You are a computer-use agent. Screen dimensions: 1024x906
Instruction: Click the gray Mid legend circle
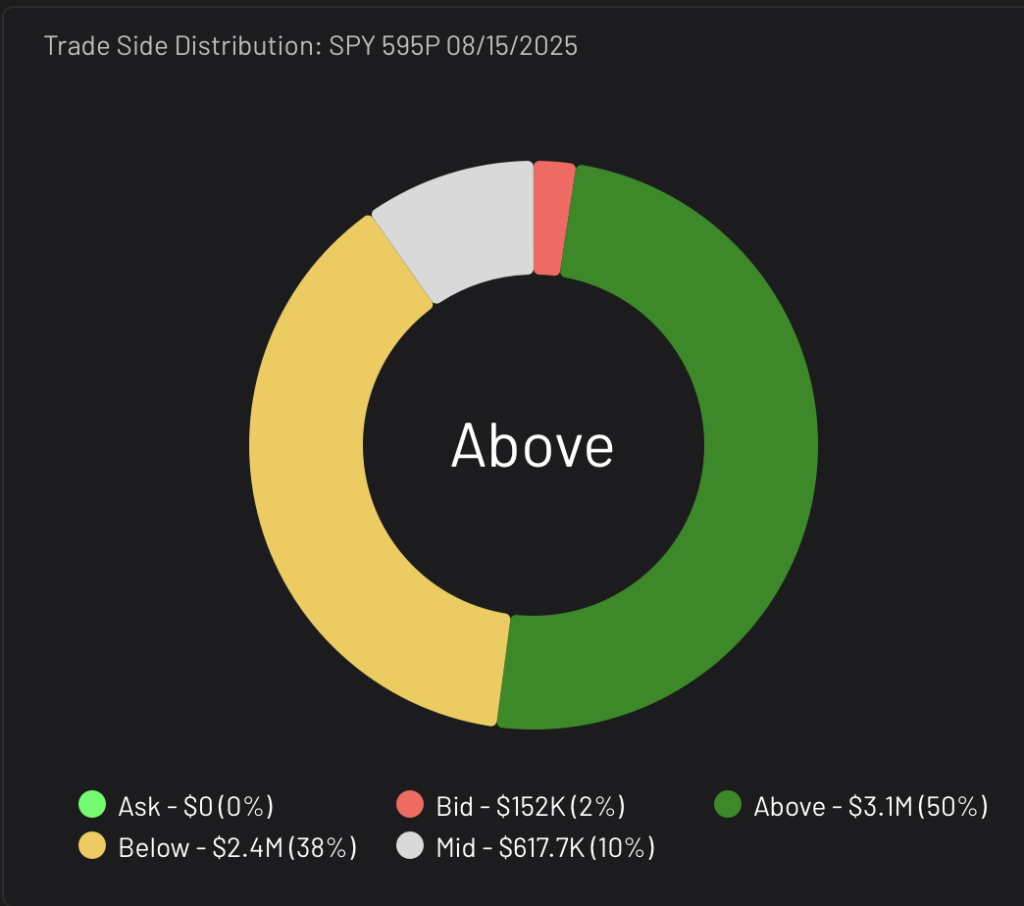point(410,845)
